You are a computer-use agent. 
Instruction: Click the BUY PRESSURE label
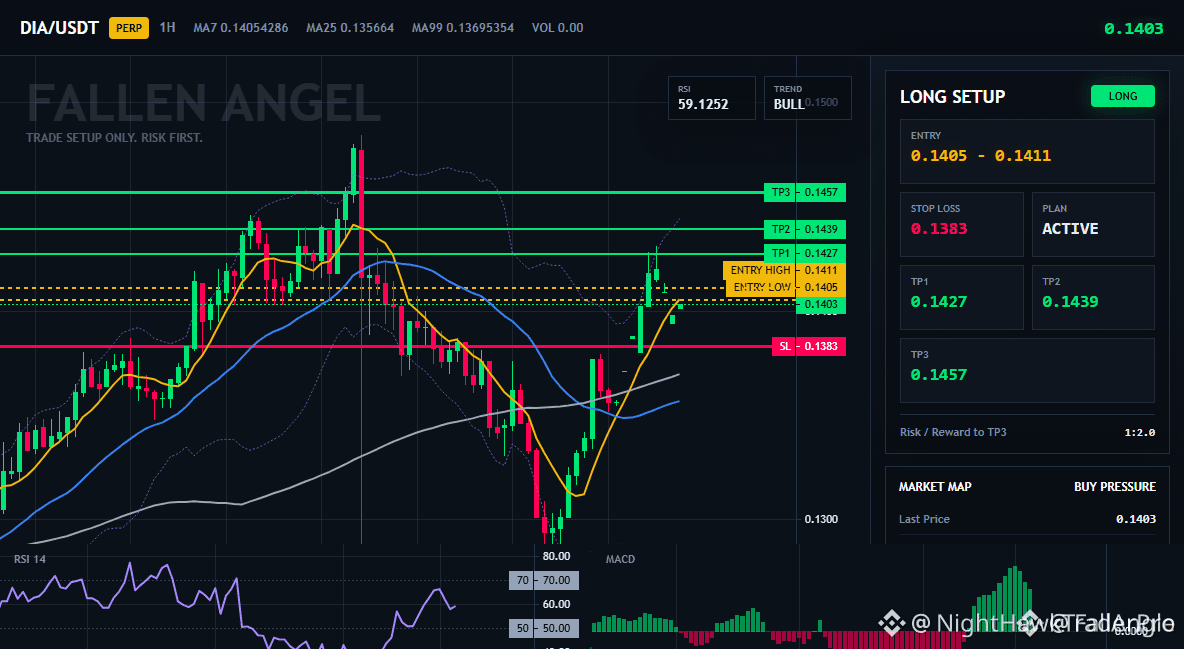1115,487
